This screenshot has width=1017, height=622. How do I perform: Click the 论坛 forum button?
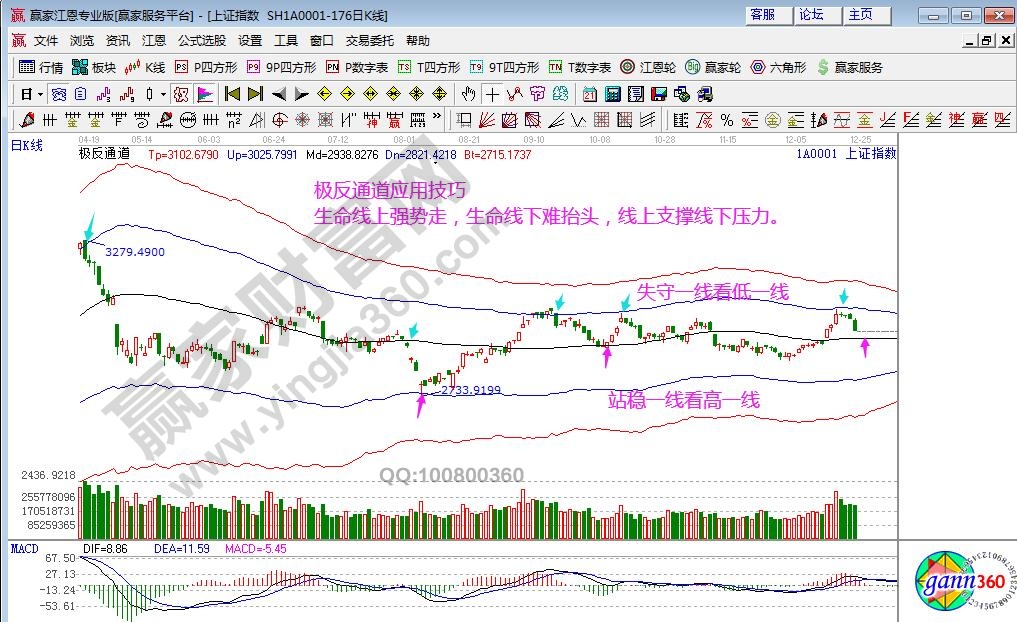[811, 15]
